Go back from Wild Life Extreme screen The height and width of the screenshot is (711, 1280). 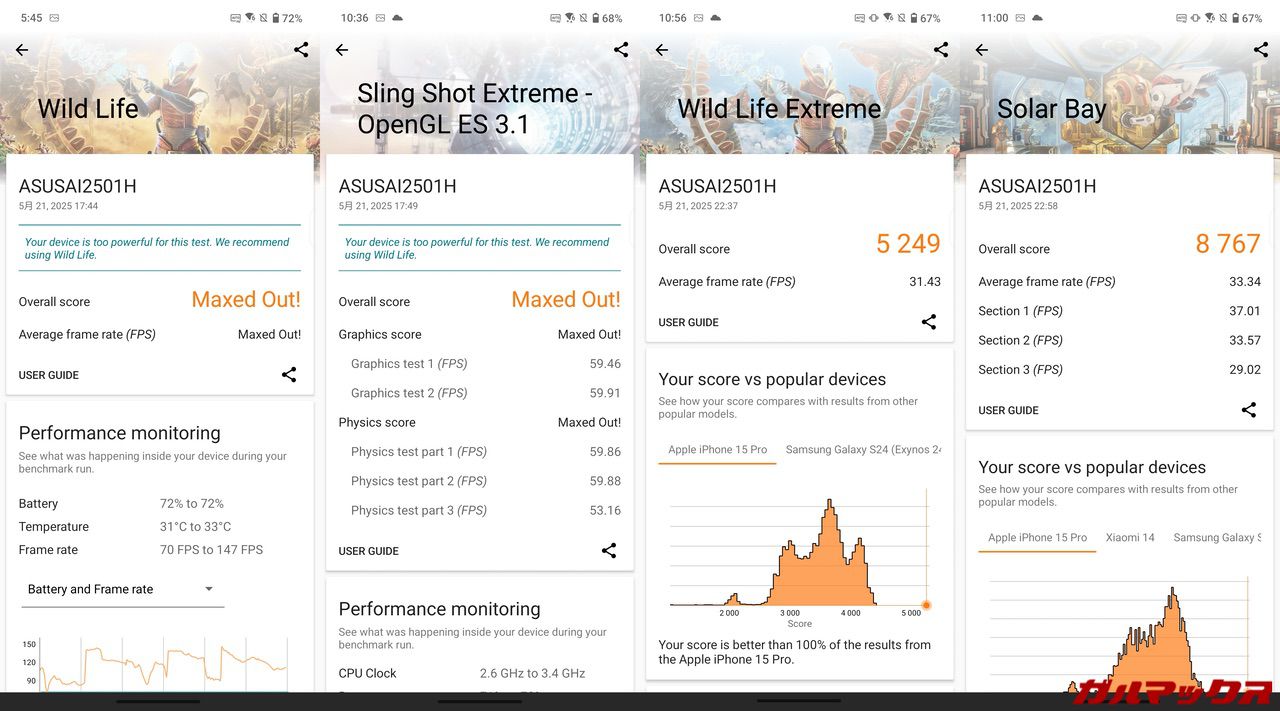pos(662,50)
